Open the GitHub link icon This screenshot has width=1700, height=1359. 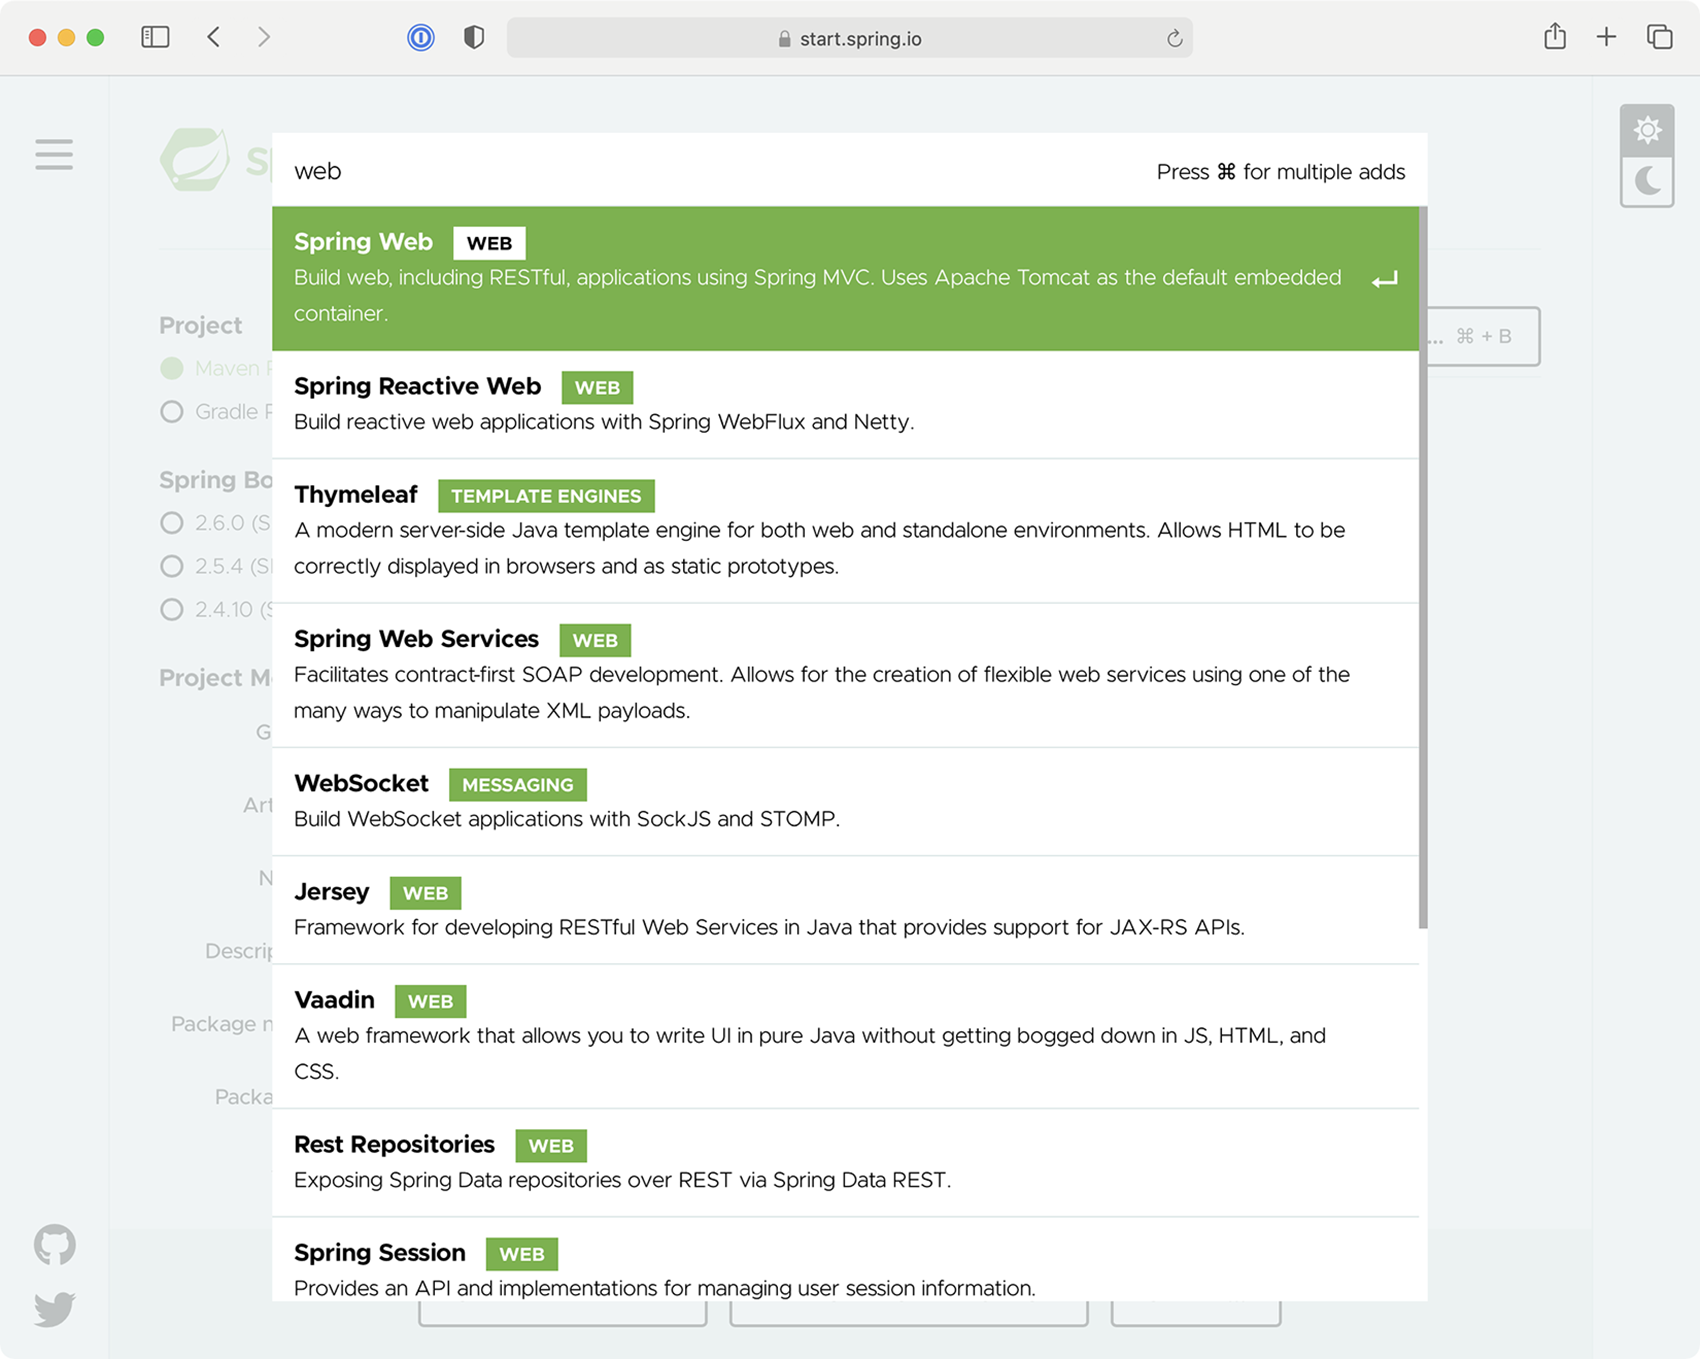55,1245
